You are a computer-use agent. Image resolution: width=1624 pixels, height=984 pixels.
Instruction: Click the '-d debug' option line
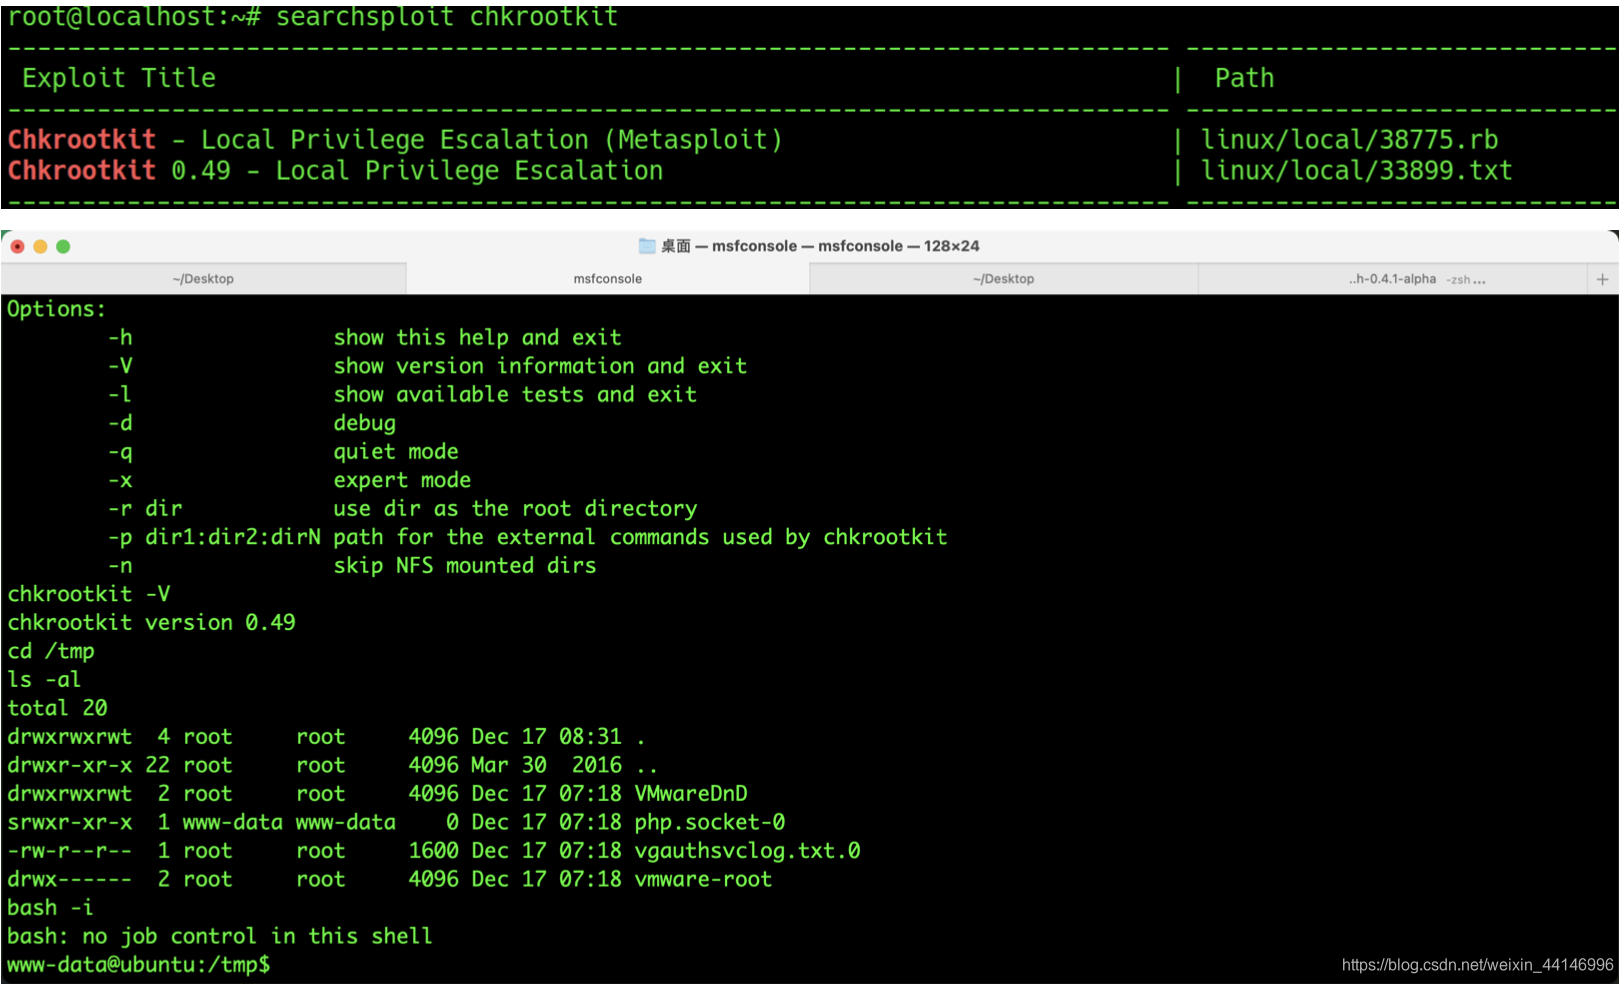252,423
